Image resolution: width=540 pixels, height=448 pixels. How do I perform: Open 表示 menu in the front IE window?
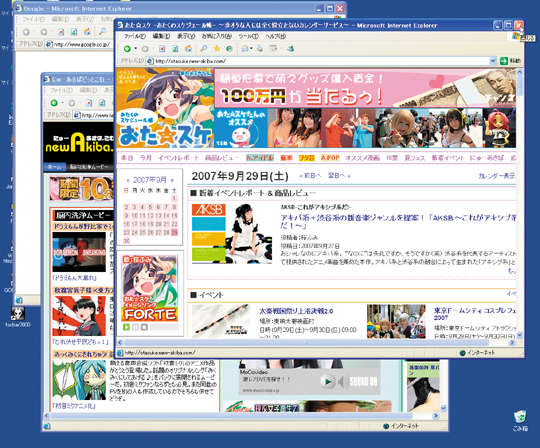click(186, 36)
